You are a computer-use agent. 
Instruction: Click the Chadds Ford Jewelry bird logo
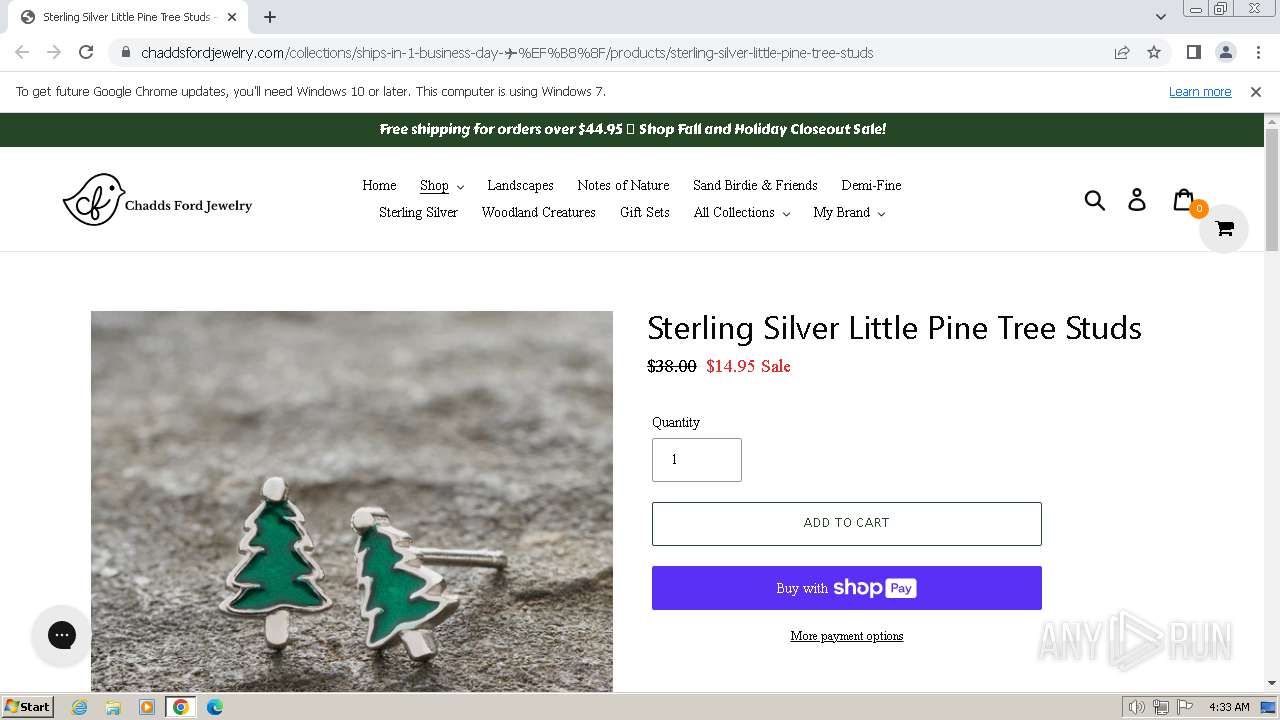coord(157,200)
